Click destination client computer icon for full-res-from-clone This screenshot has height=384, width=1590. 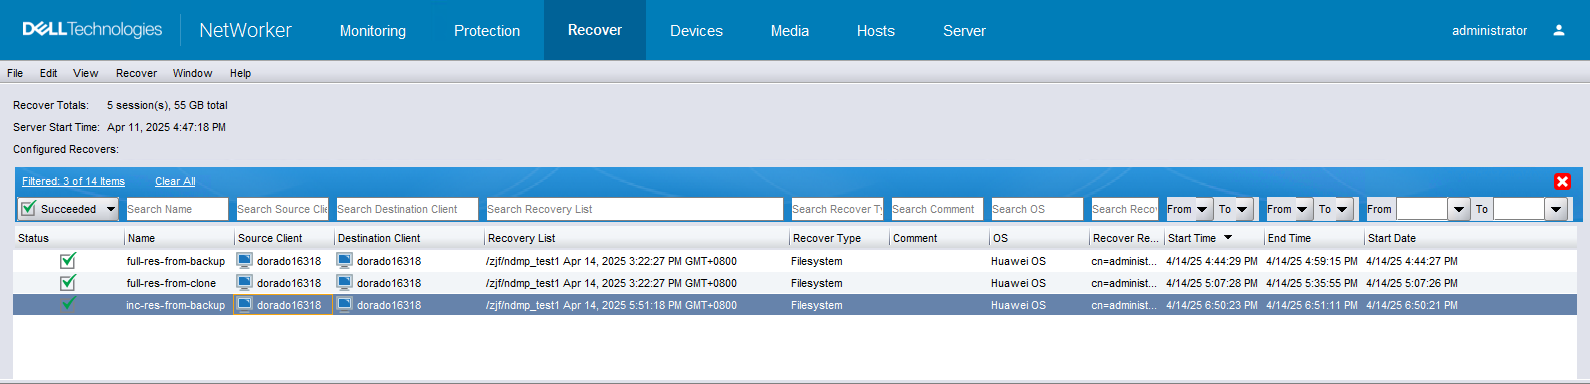(x=344, y=282)
